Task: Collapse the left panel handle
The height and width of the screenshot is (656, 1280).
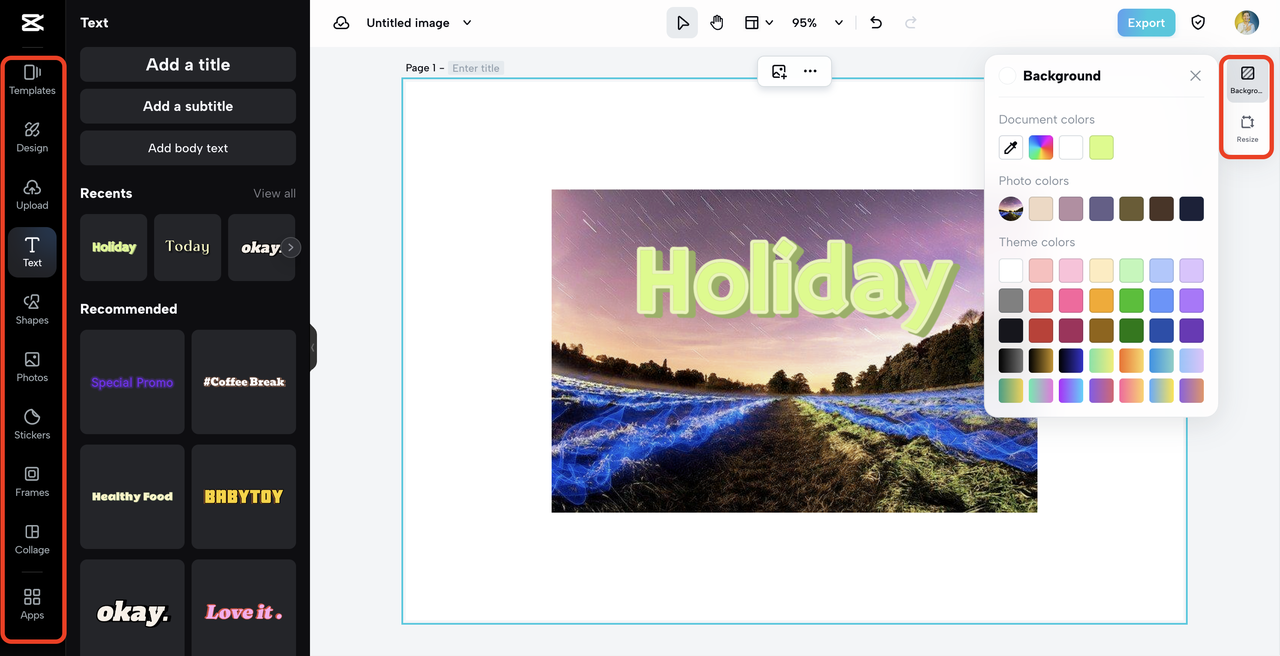Action: pos(313,347)
